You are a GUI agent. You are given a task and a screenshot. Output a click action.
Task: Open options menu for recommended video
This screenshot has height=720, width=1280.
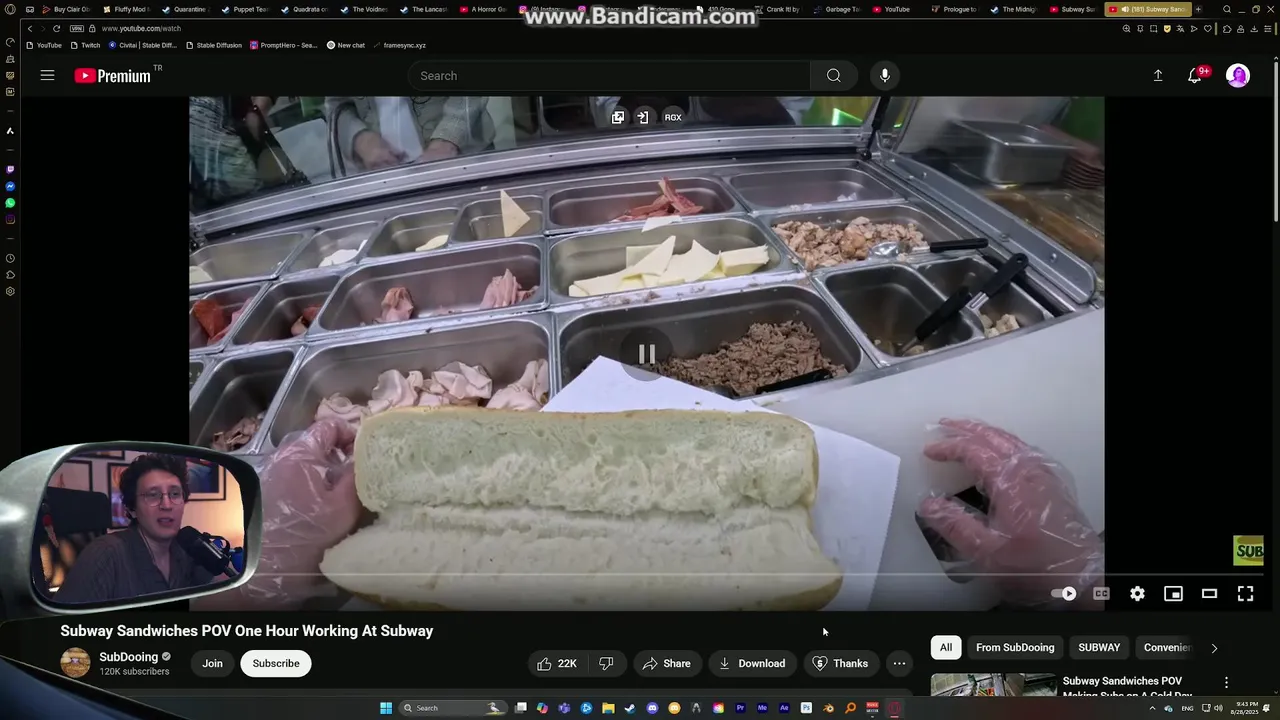[x=1226, y=683]
